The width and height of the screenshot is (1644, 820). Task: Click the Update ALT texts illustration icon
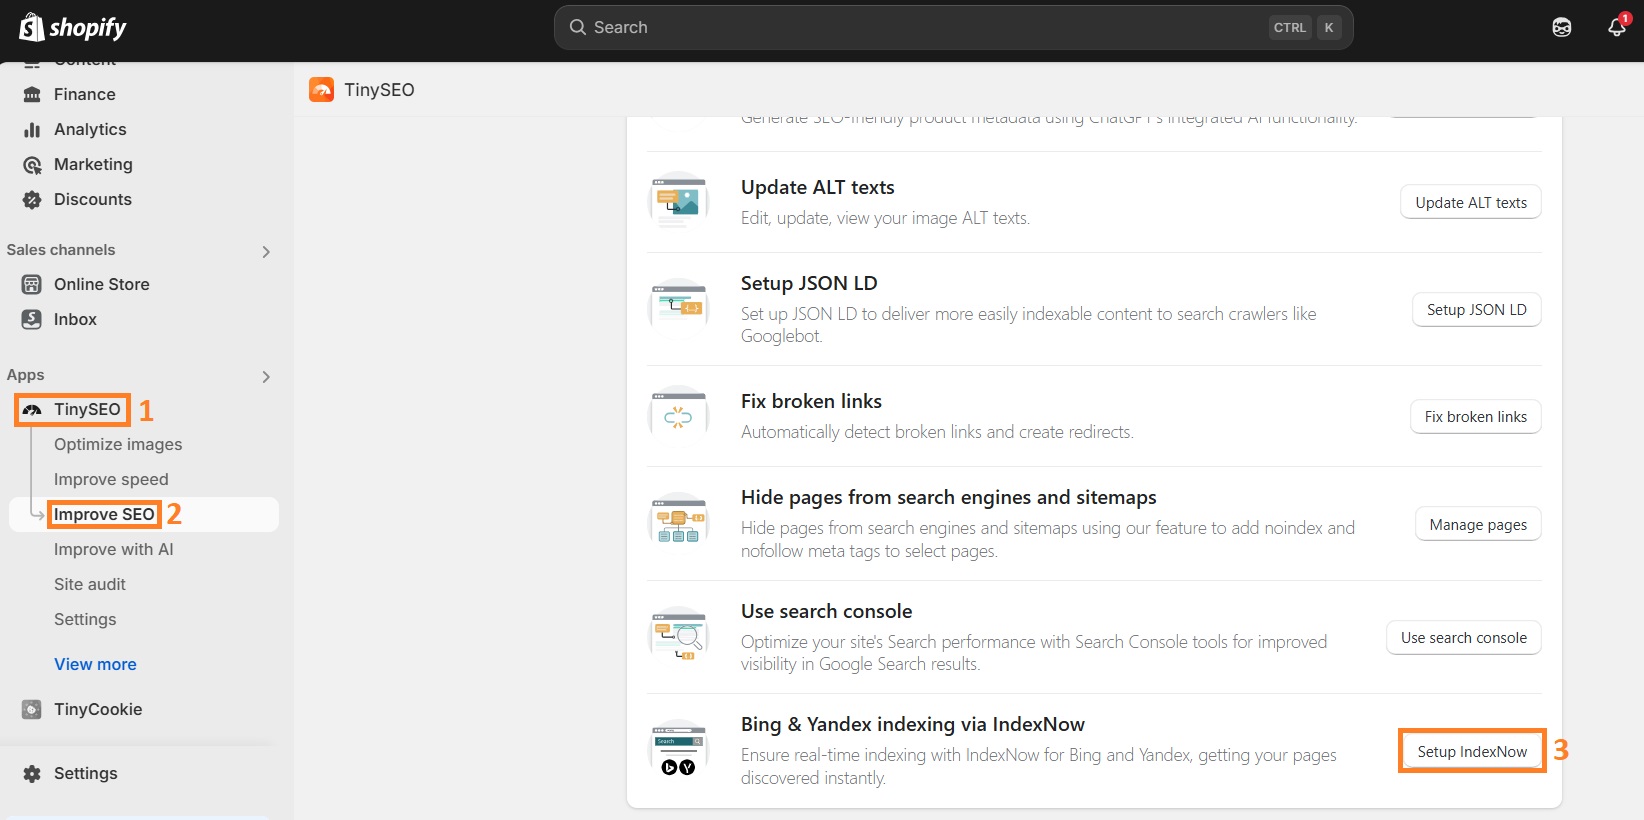click(679, 201)
